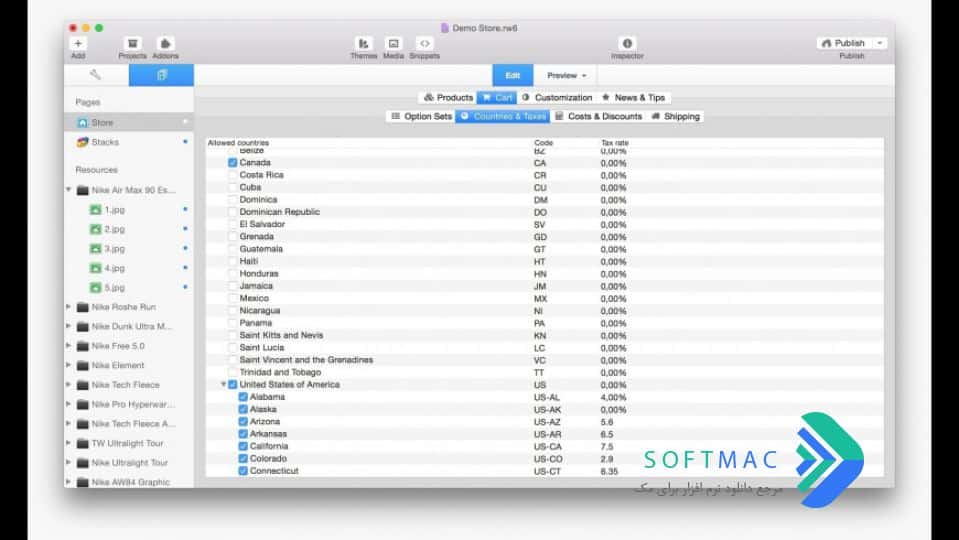Check the Costa Rica checkbox
This screenshot has width=959, height=540.
pos(232,175)
